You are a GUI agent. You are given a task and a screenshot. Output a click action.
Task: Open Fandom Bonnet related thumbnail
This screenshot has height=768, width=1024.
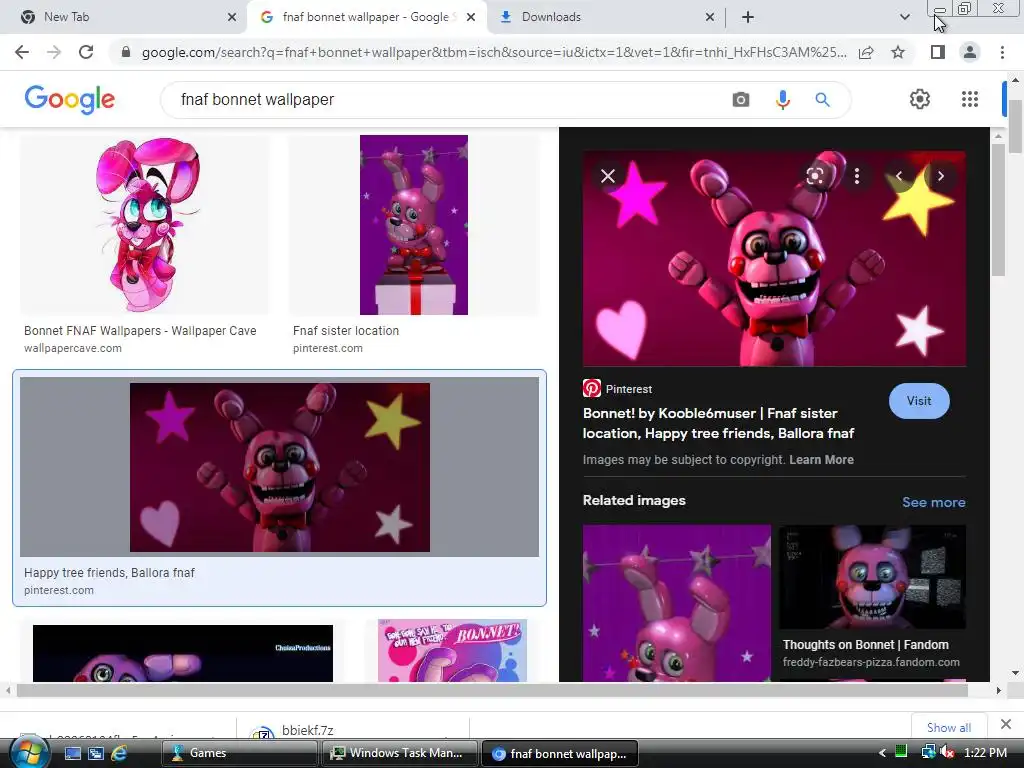tap(872, 577)
